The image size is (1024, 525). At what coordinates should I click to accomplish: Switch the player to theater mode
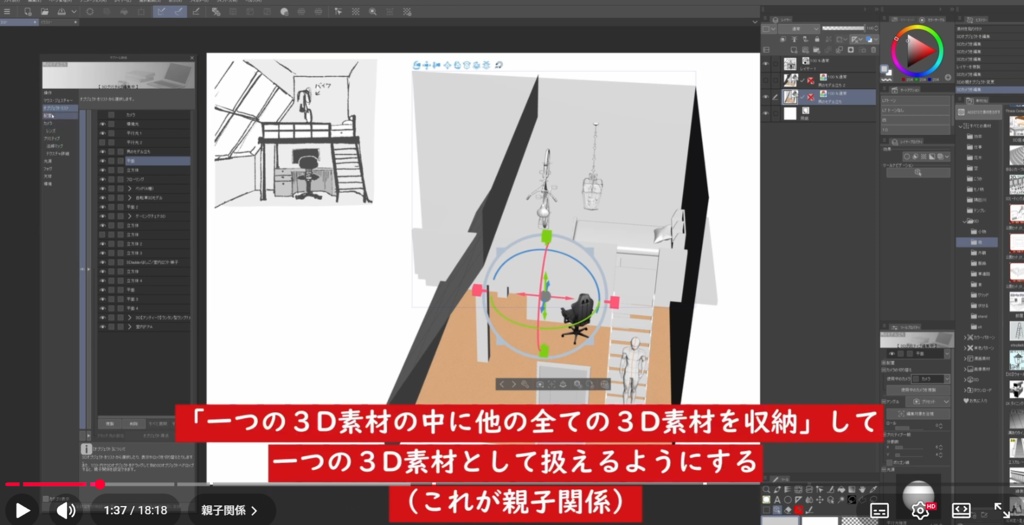coord(961,510)
